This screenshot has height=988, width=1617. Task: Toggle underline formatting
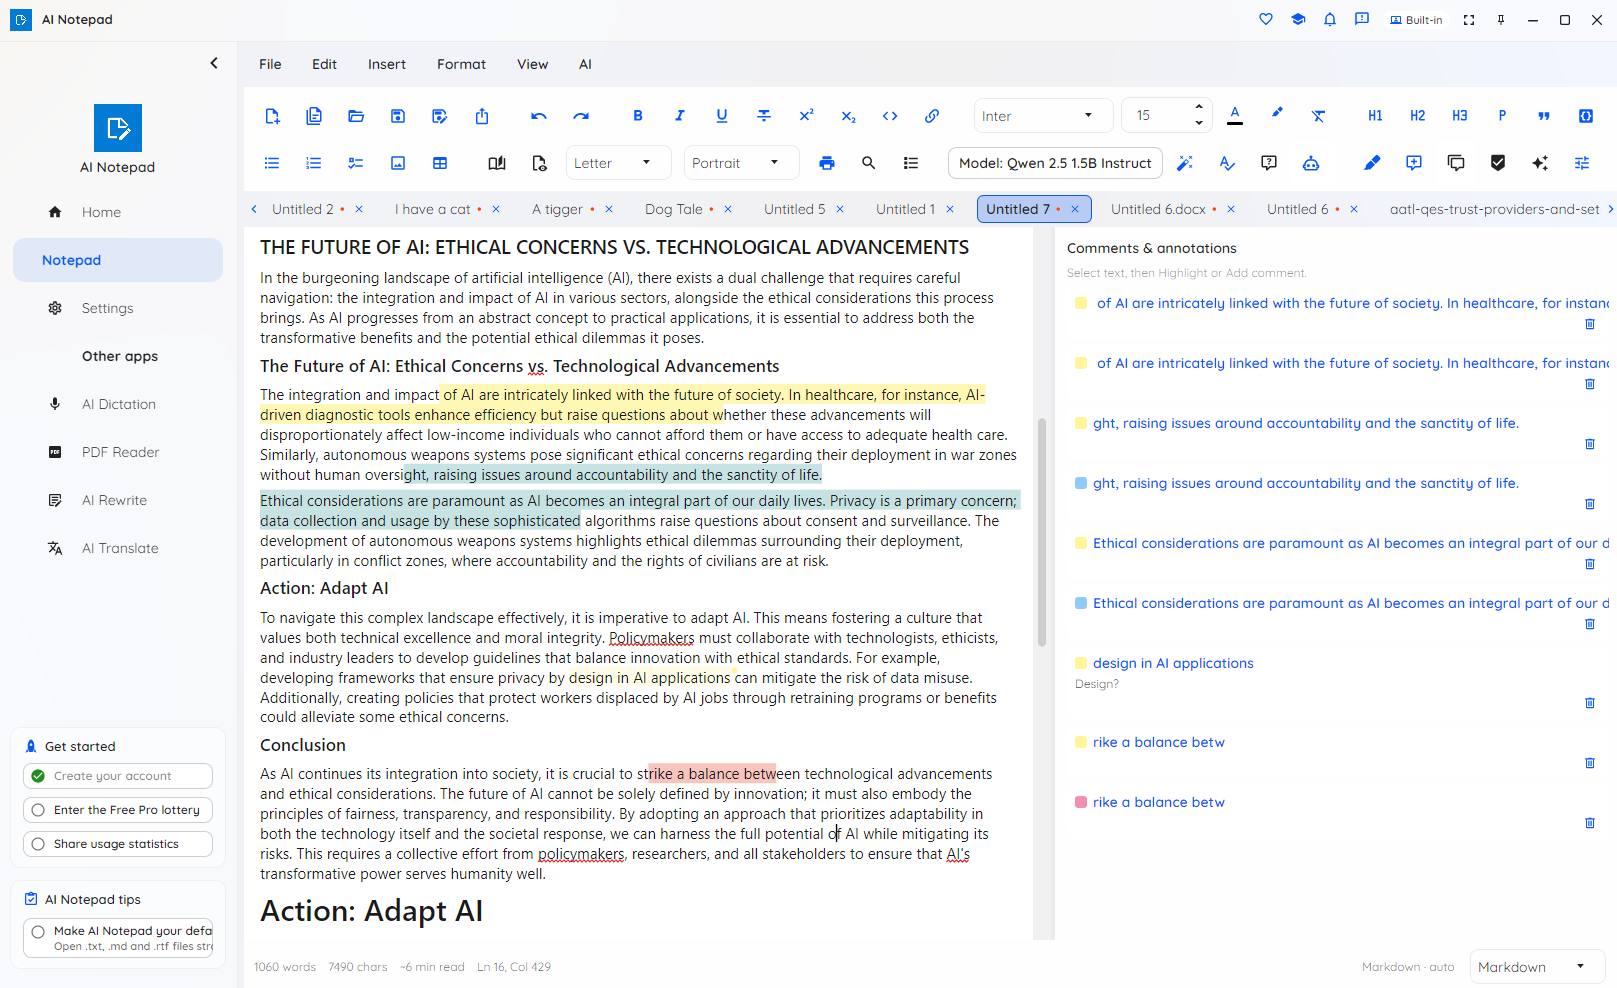722,116
